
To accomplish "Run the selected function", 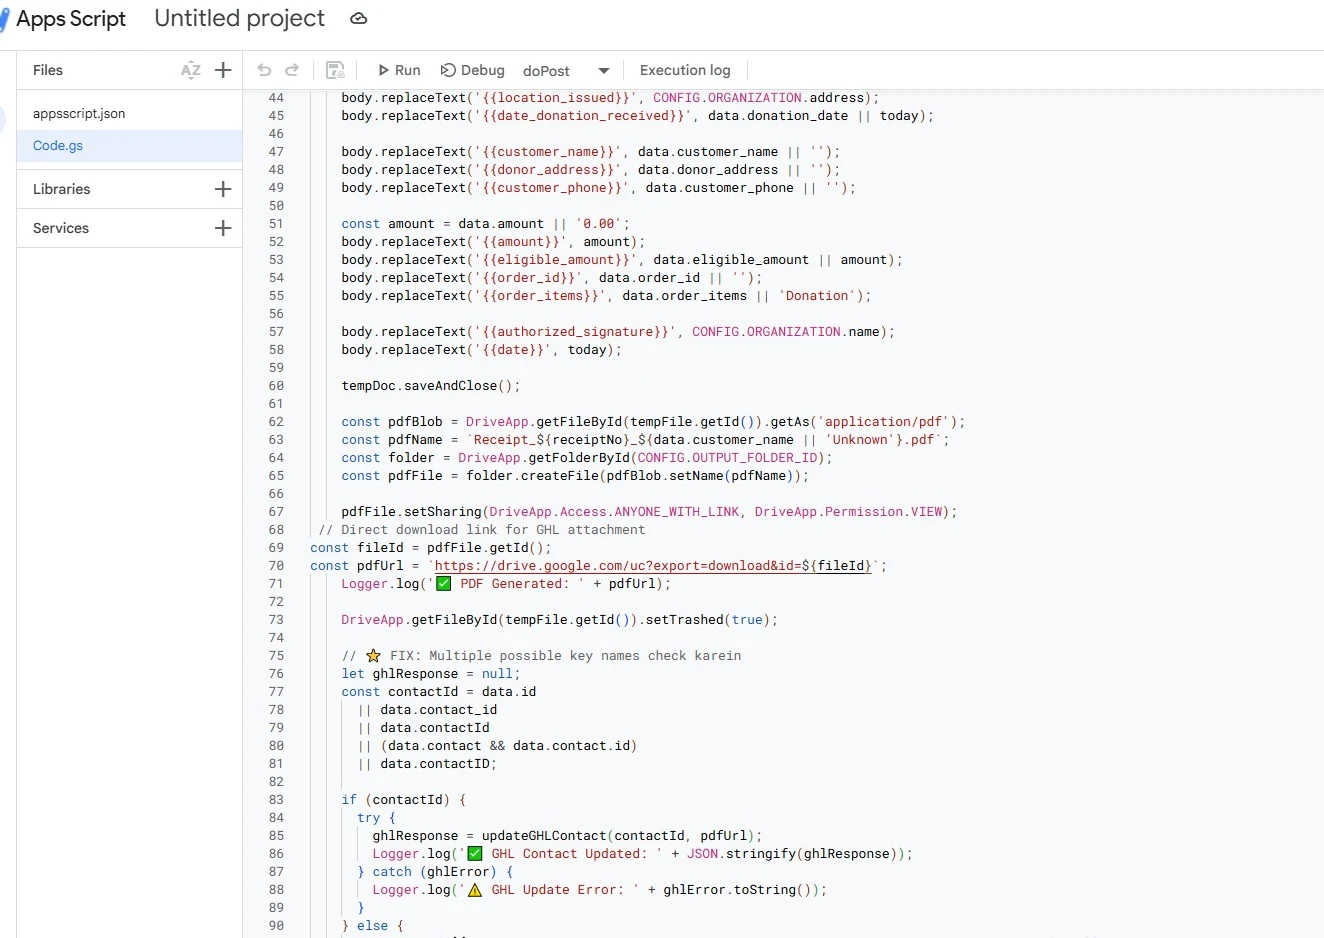I will pos(398,70).
